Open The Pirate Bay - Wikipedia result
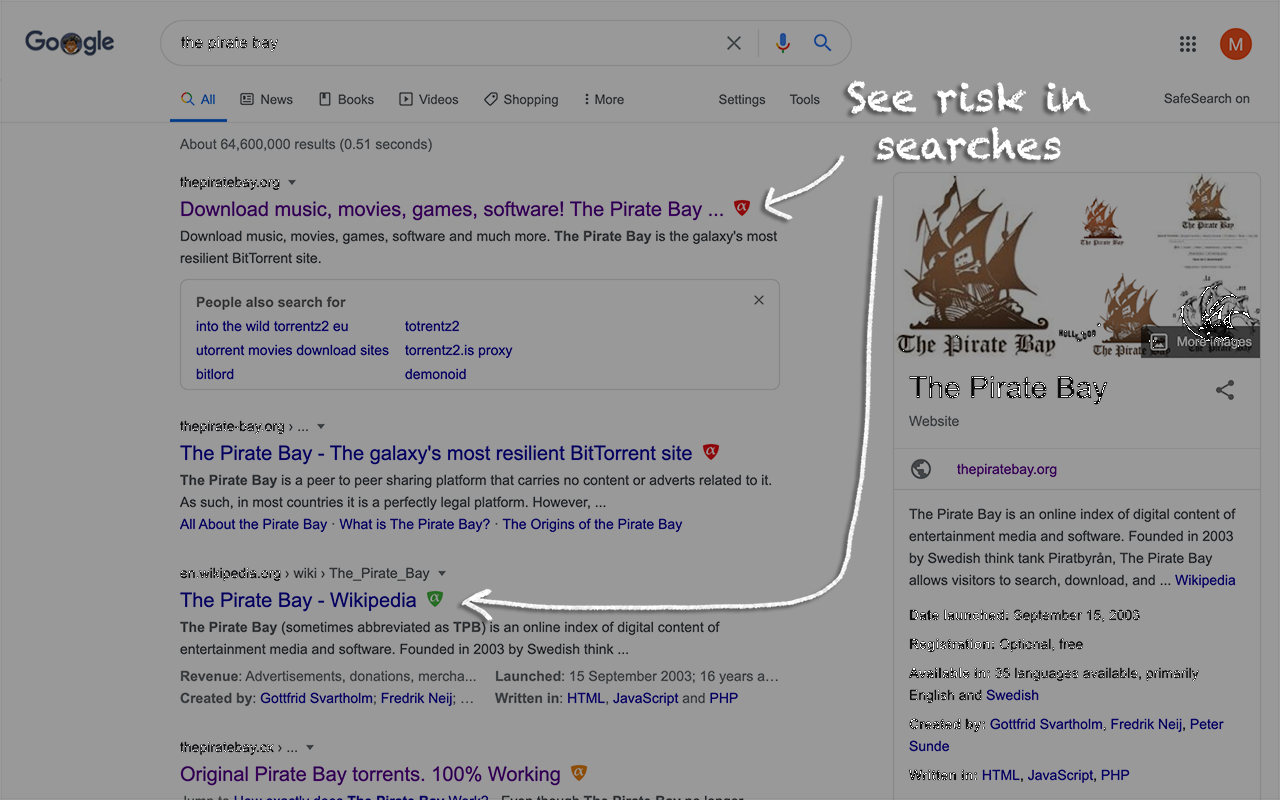1280x800 pixels. tap(298, 600)
